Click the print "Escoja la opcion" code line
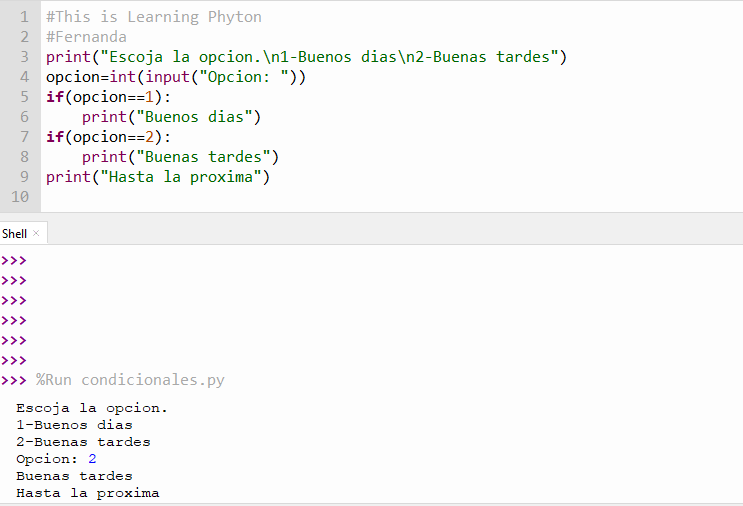Viewport: 743px width, 506px height. tap(306, 57)
